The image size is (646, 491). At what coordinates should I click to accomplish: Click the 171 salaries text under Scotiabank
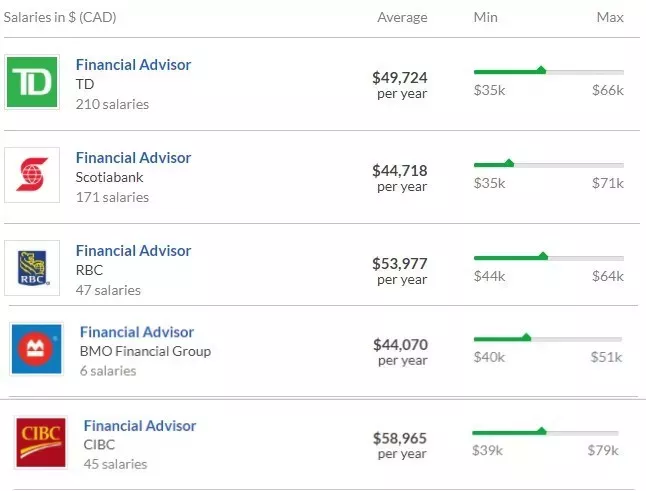(x=112, y=197)
